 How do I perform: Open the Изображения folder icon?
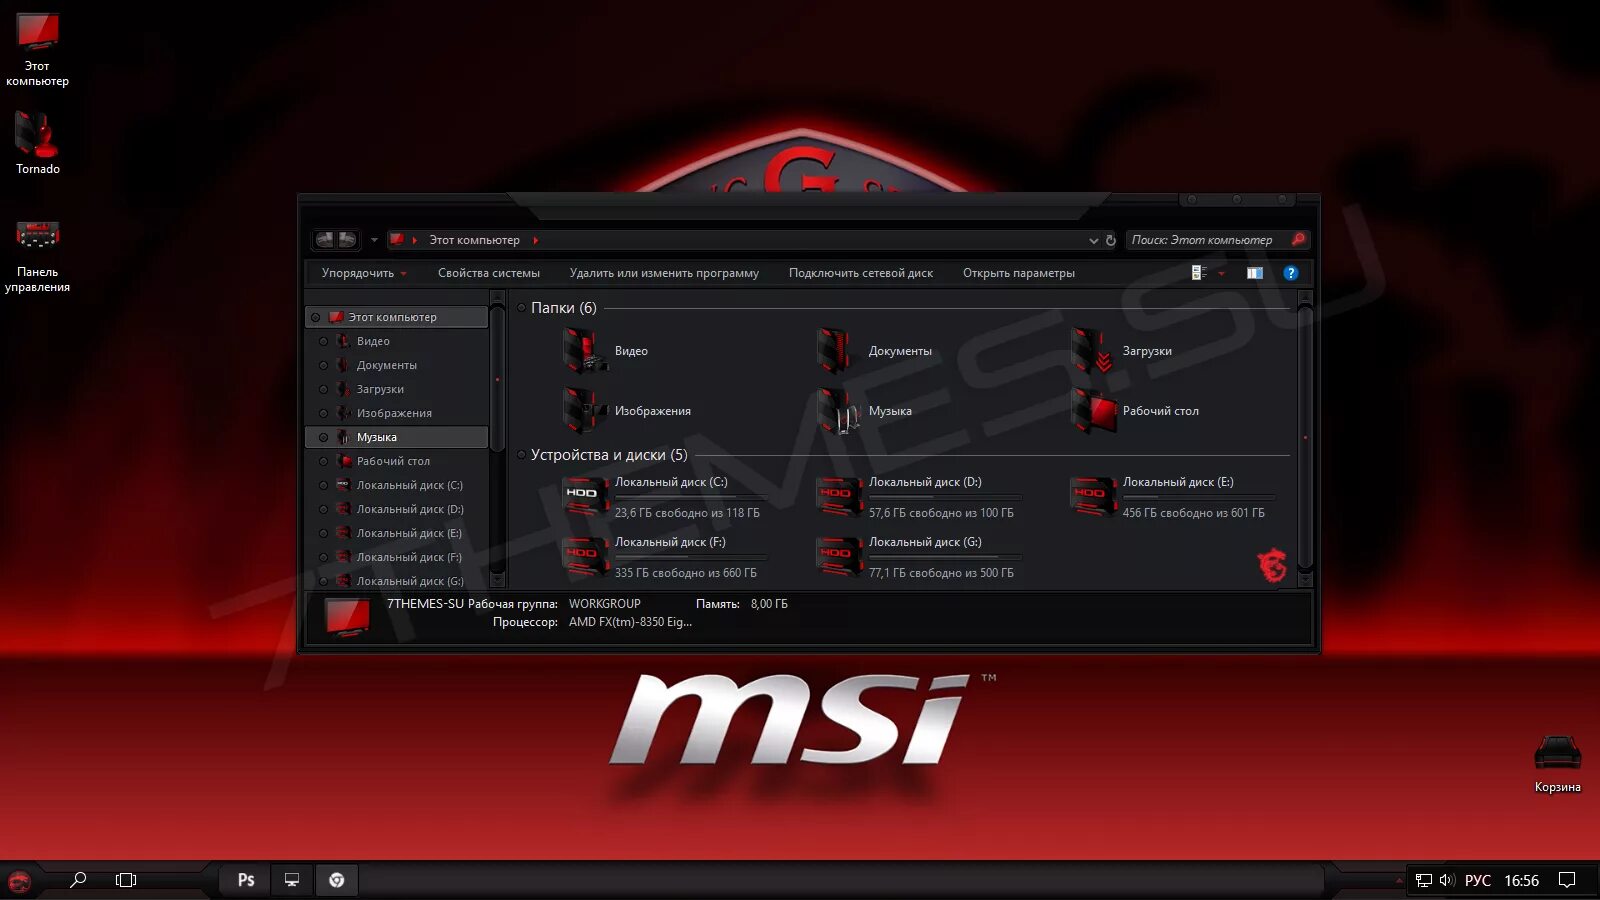584,411
